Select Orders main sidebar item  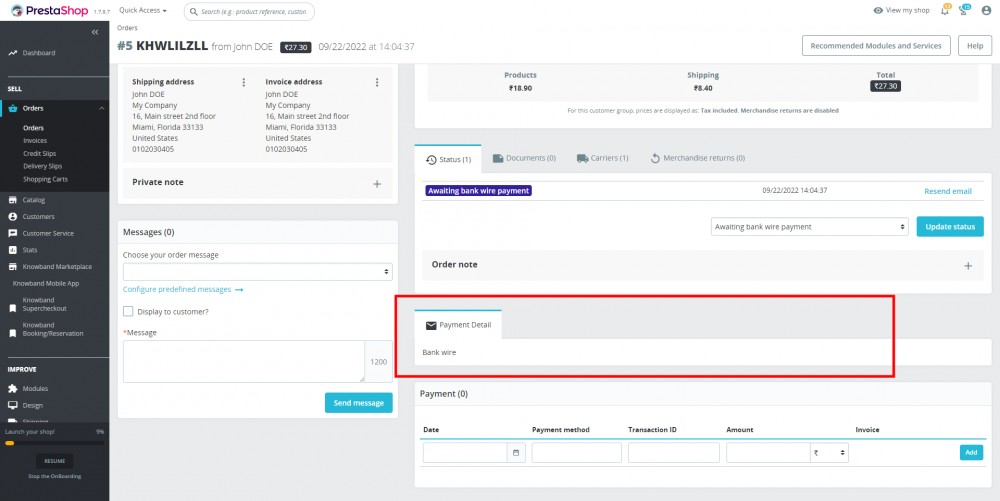[x=33, y=108]
